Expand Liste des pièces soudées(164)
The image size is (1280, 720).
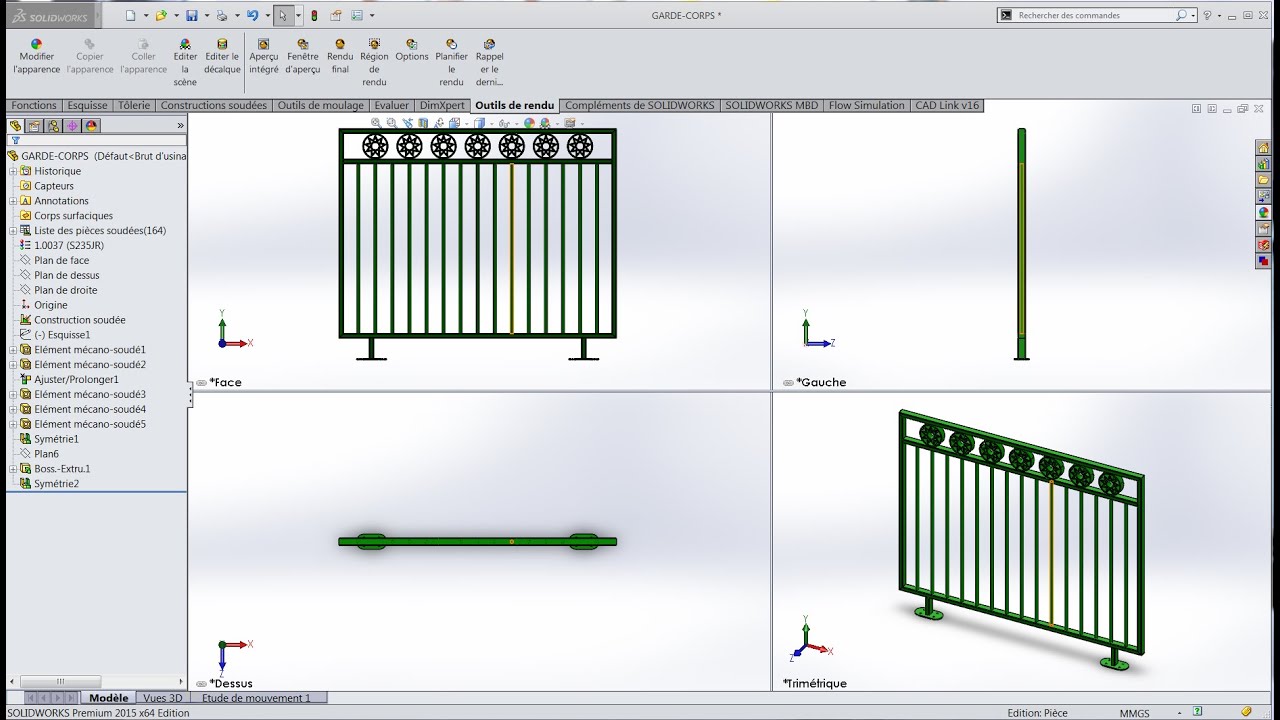[13, 231]
